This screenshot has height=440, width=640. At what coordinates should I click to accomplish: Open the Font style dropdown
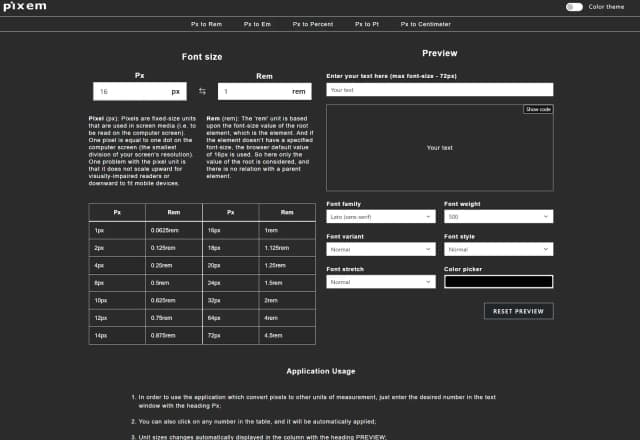point(498,249)
